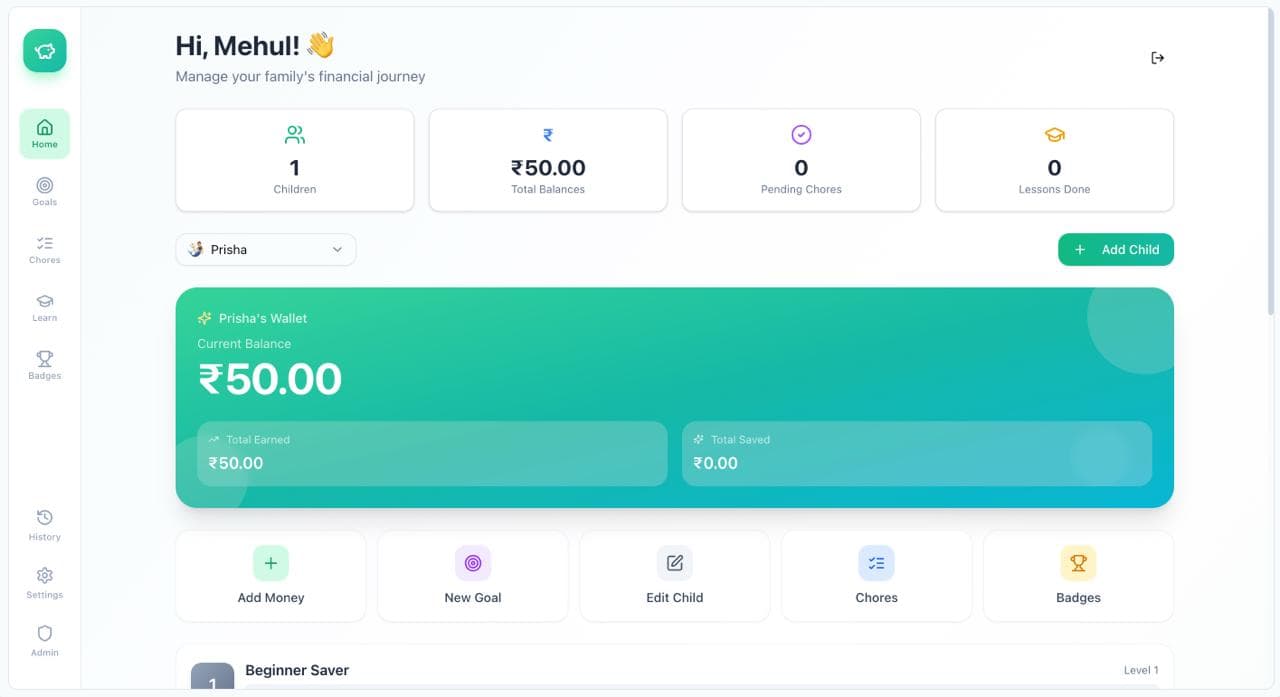Open the Goals page from sidebar

click(45, 191)
